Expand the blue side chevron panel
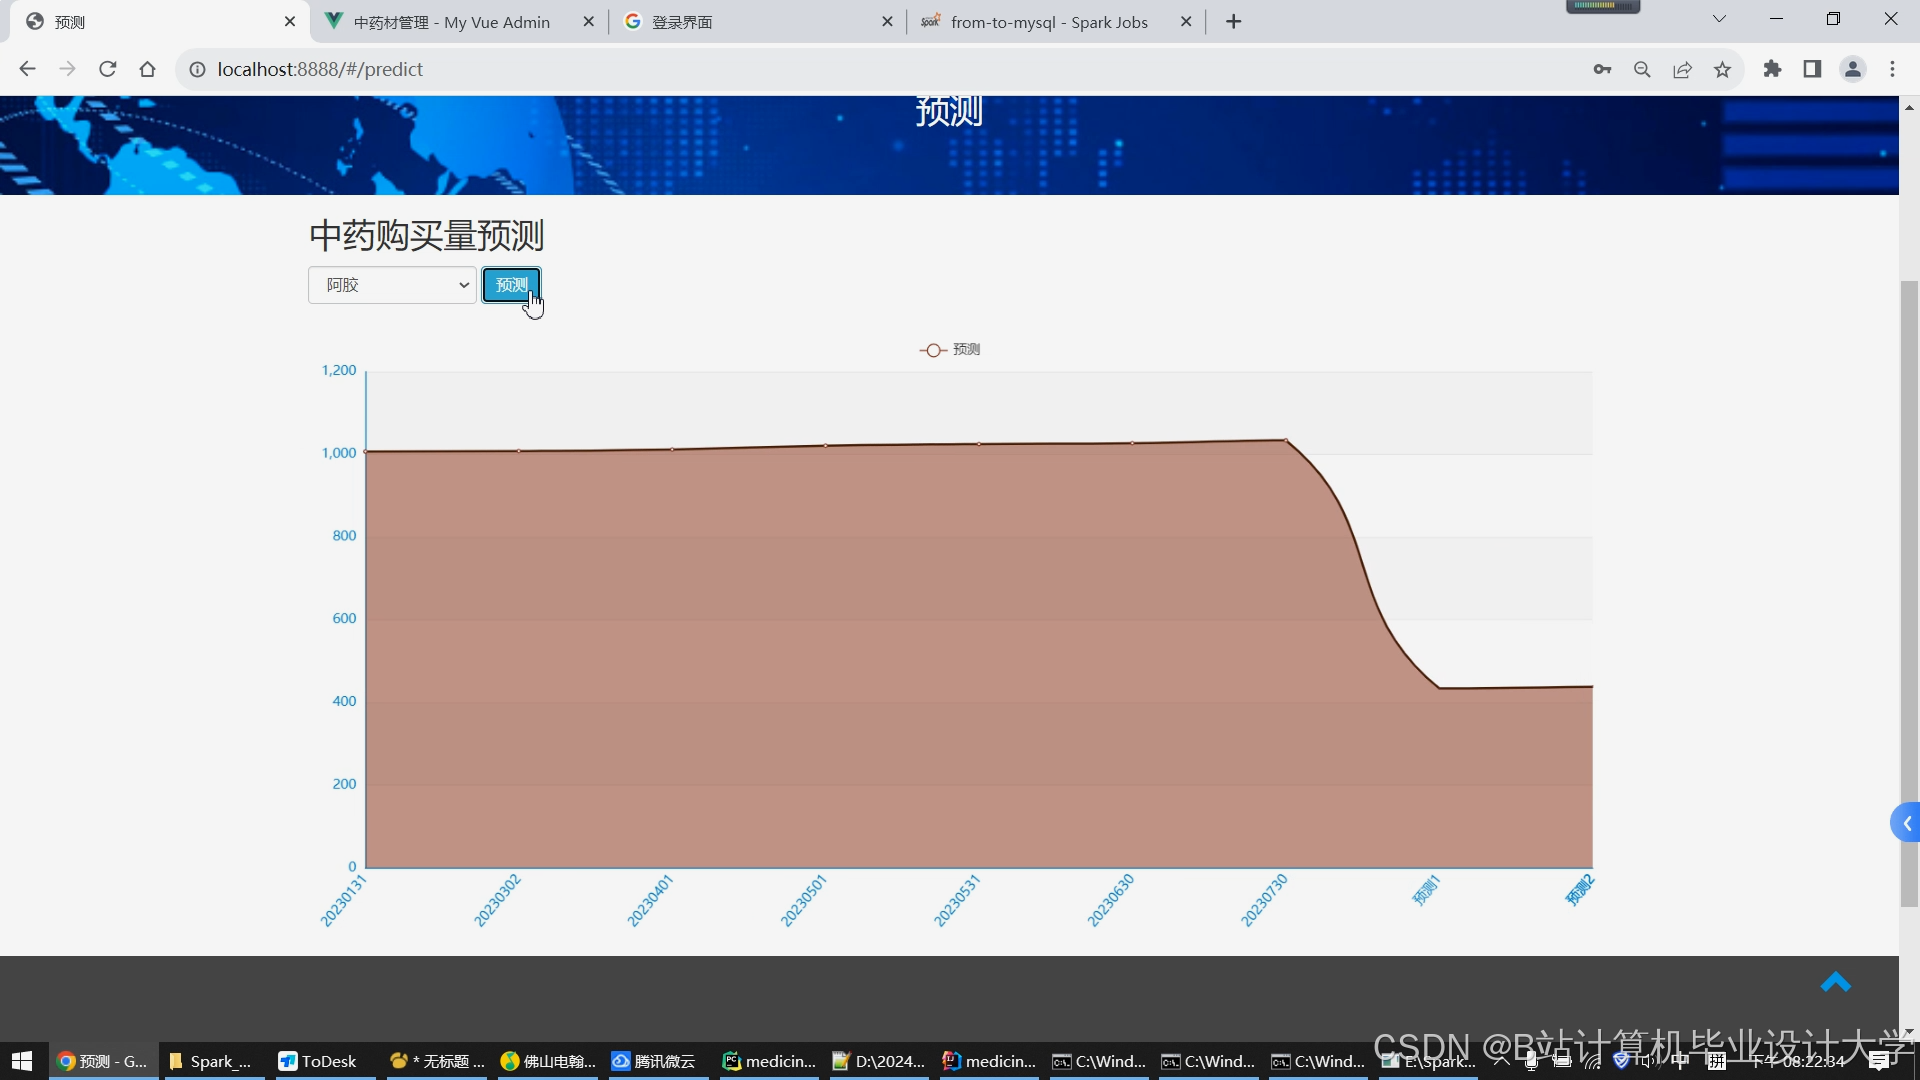The height and width of the screenshot is (1080, 1920). 1906,823
